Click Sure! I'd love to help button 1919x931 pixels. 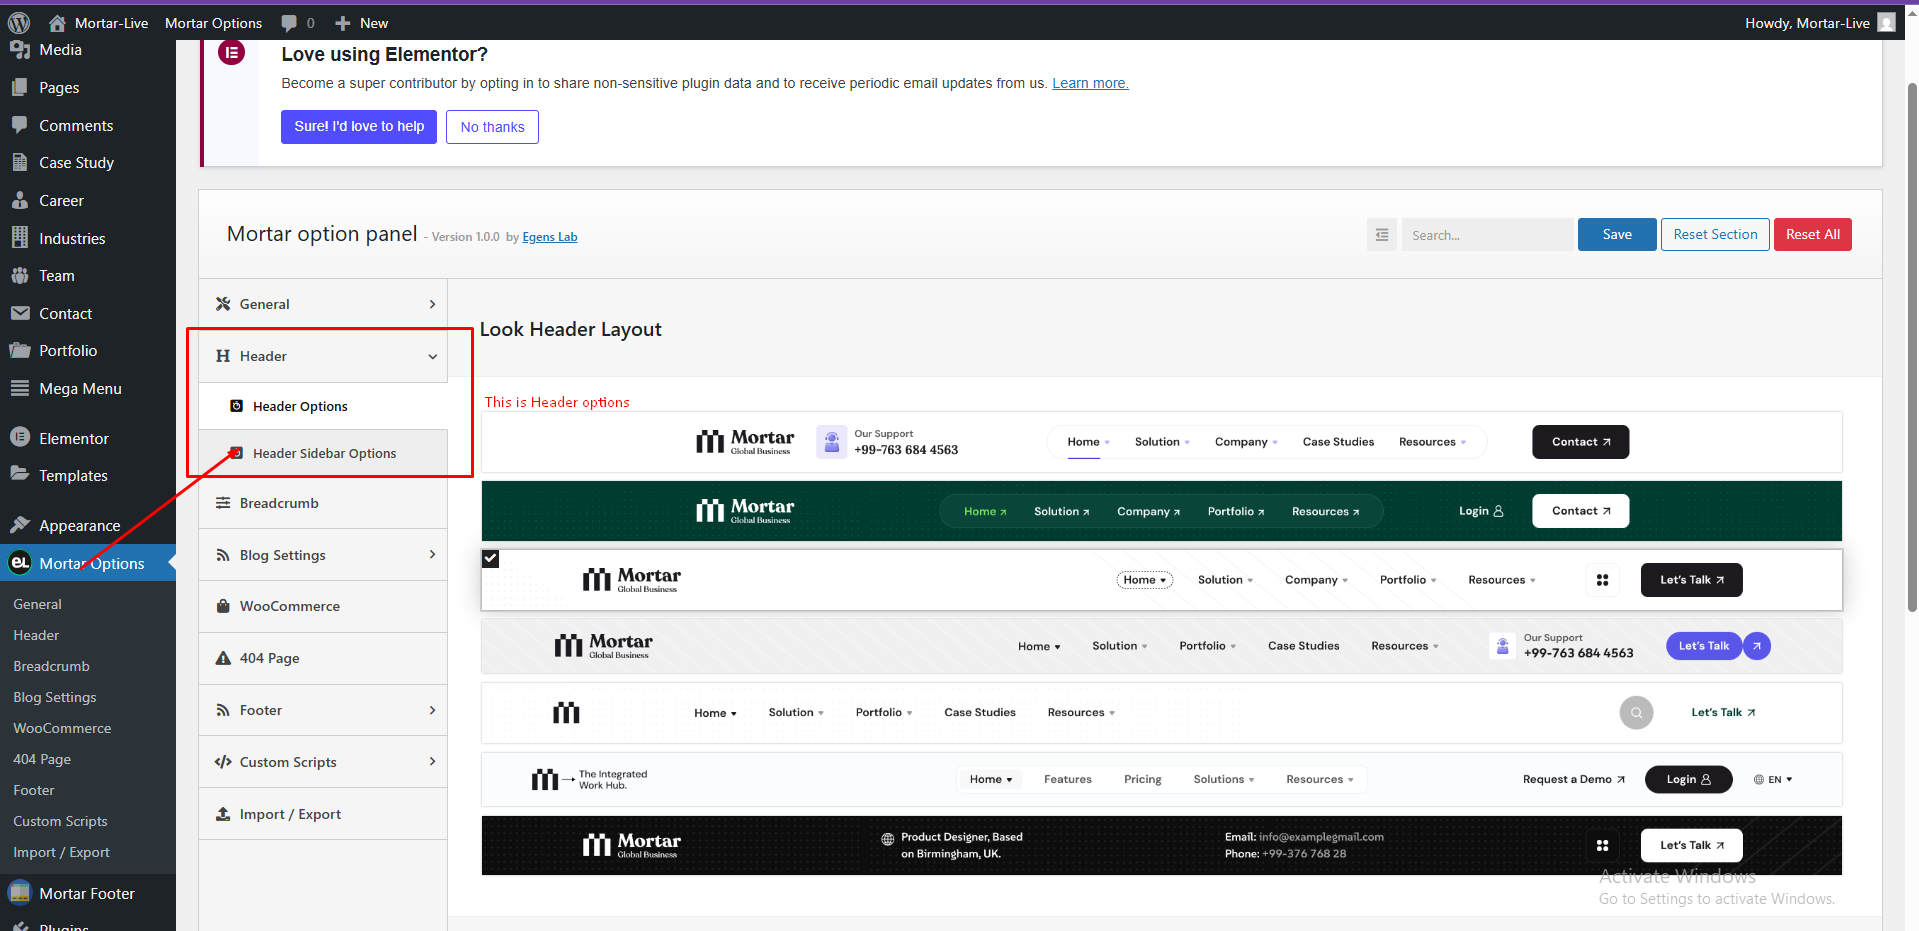(359, 127)
